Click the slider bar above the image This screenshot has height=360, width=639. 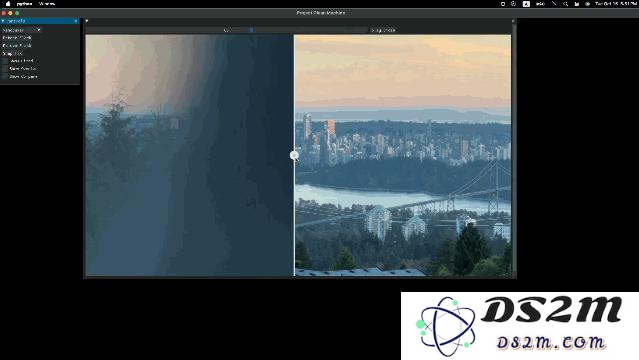[227, 30]
